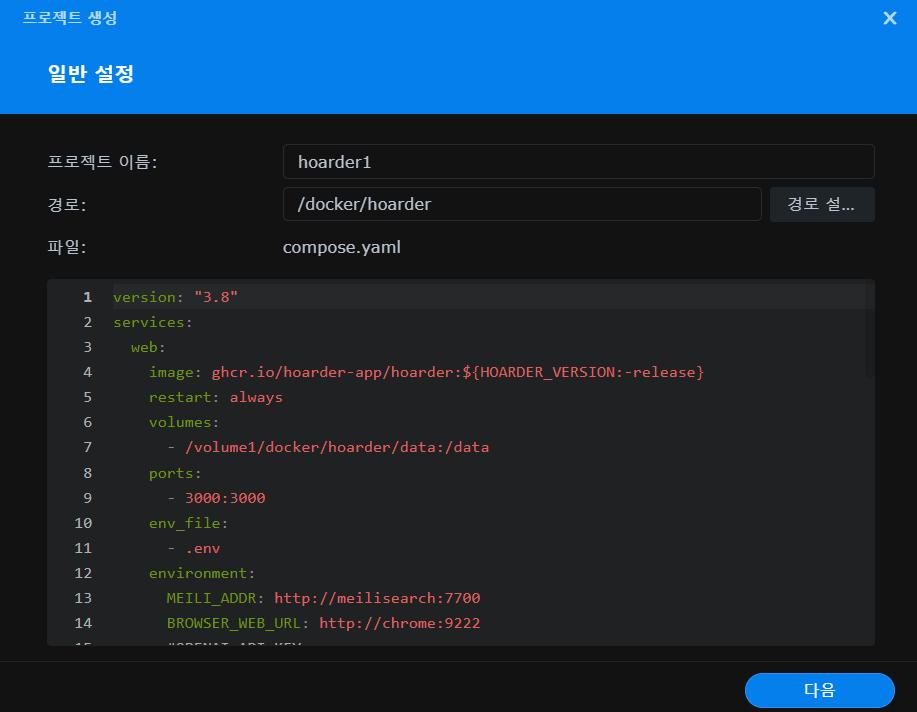Open the path settings button
The height and width of the screenshot is (712, 917).
821,204
